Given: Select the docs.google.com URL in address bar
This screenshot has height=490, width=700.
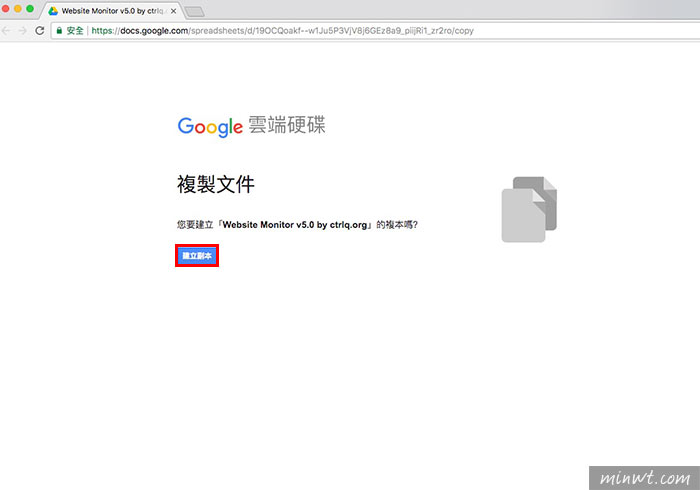Looking at the screenshot, I should pos(283,31).
